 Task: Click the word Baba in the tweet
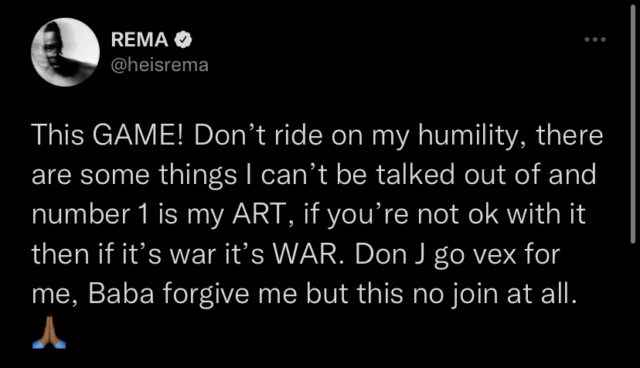pyautogui.click(x=121, y=293)
